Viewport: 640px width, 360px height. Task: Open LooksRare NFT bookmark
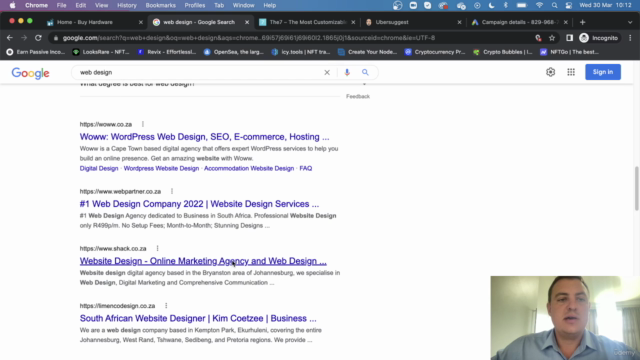coord(101,52)
